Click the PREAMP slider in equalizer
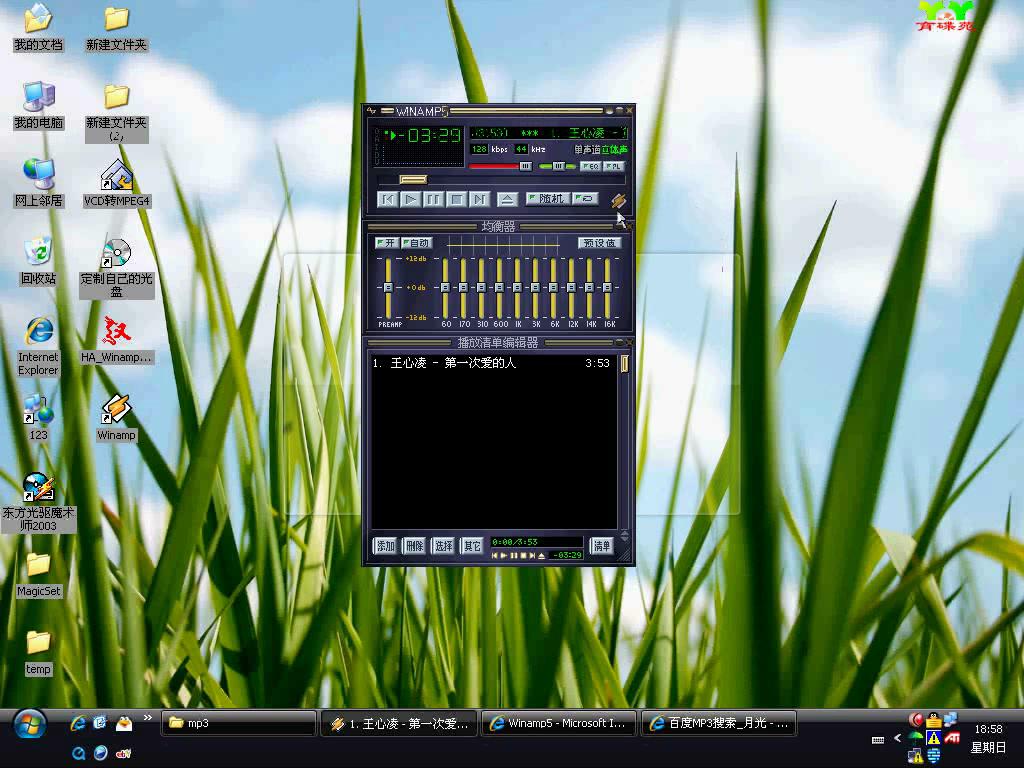This screenshot has width=1024, height=768. tap(388, 288)
